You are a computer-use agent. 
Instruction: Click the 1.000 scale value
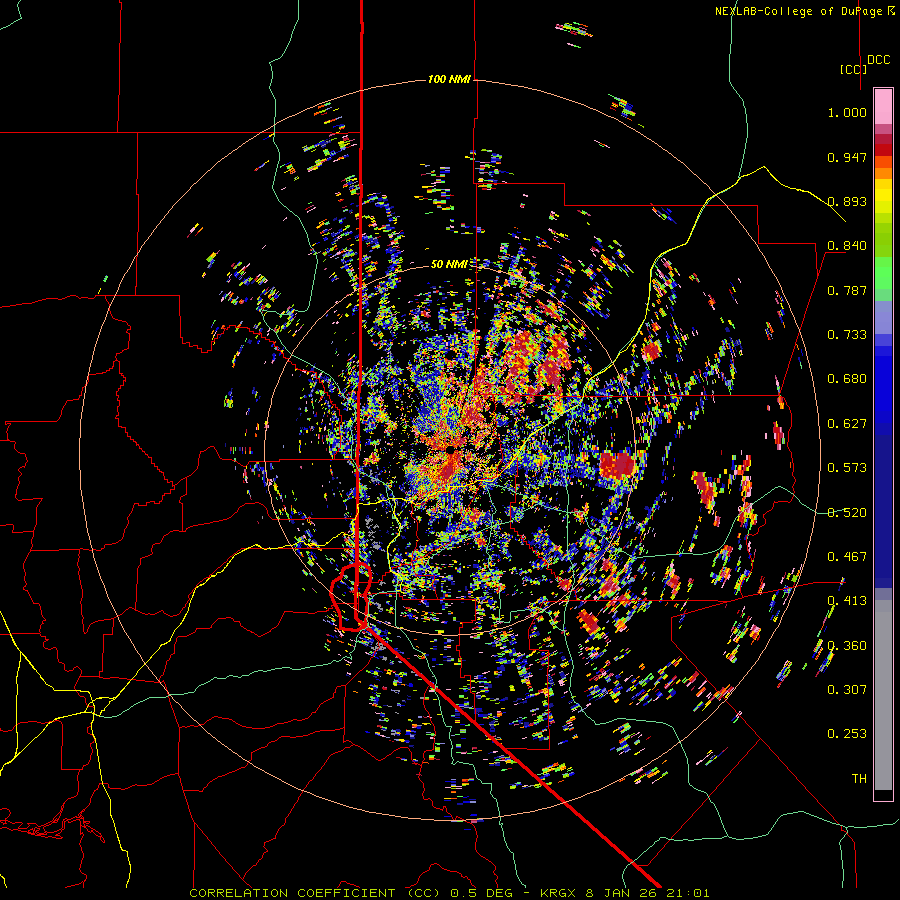pyautogui.click(x=847, y=112)
